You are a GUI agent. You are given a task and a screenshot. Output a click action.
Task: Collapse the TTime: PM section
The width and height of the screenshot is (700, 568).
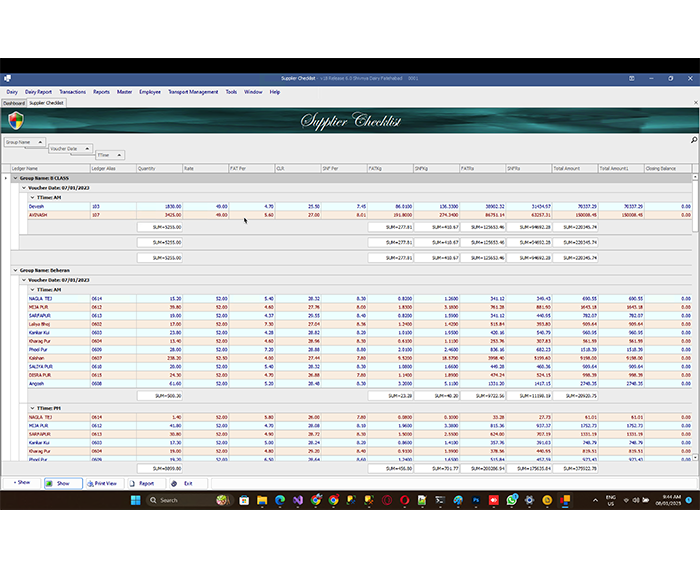click(x=30, y=408)
